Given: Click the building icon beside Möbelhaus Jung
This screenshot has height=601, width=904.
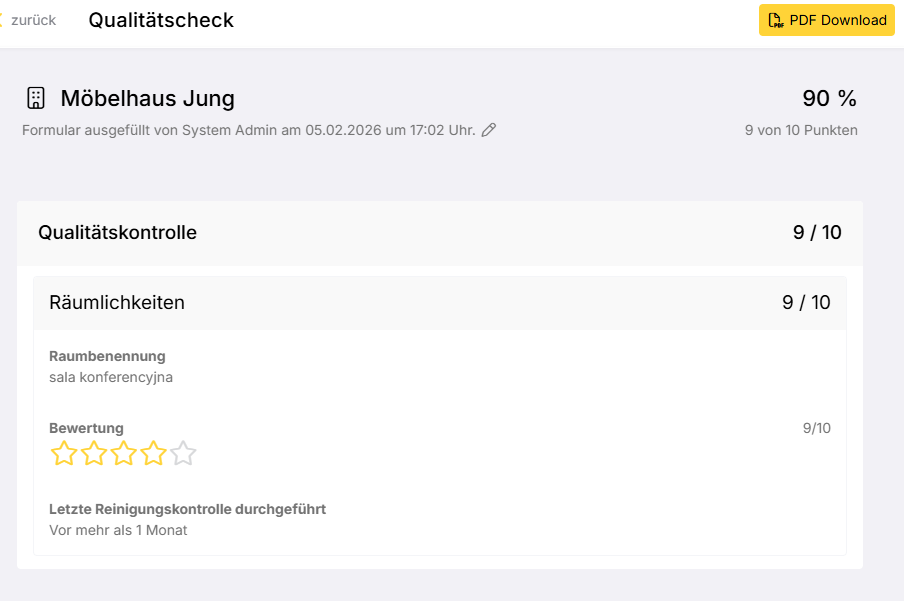Looking at the screenshot, I should (36, 98).
